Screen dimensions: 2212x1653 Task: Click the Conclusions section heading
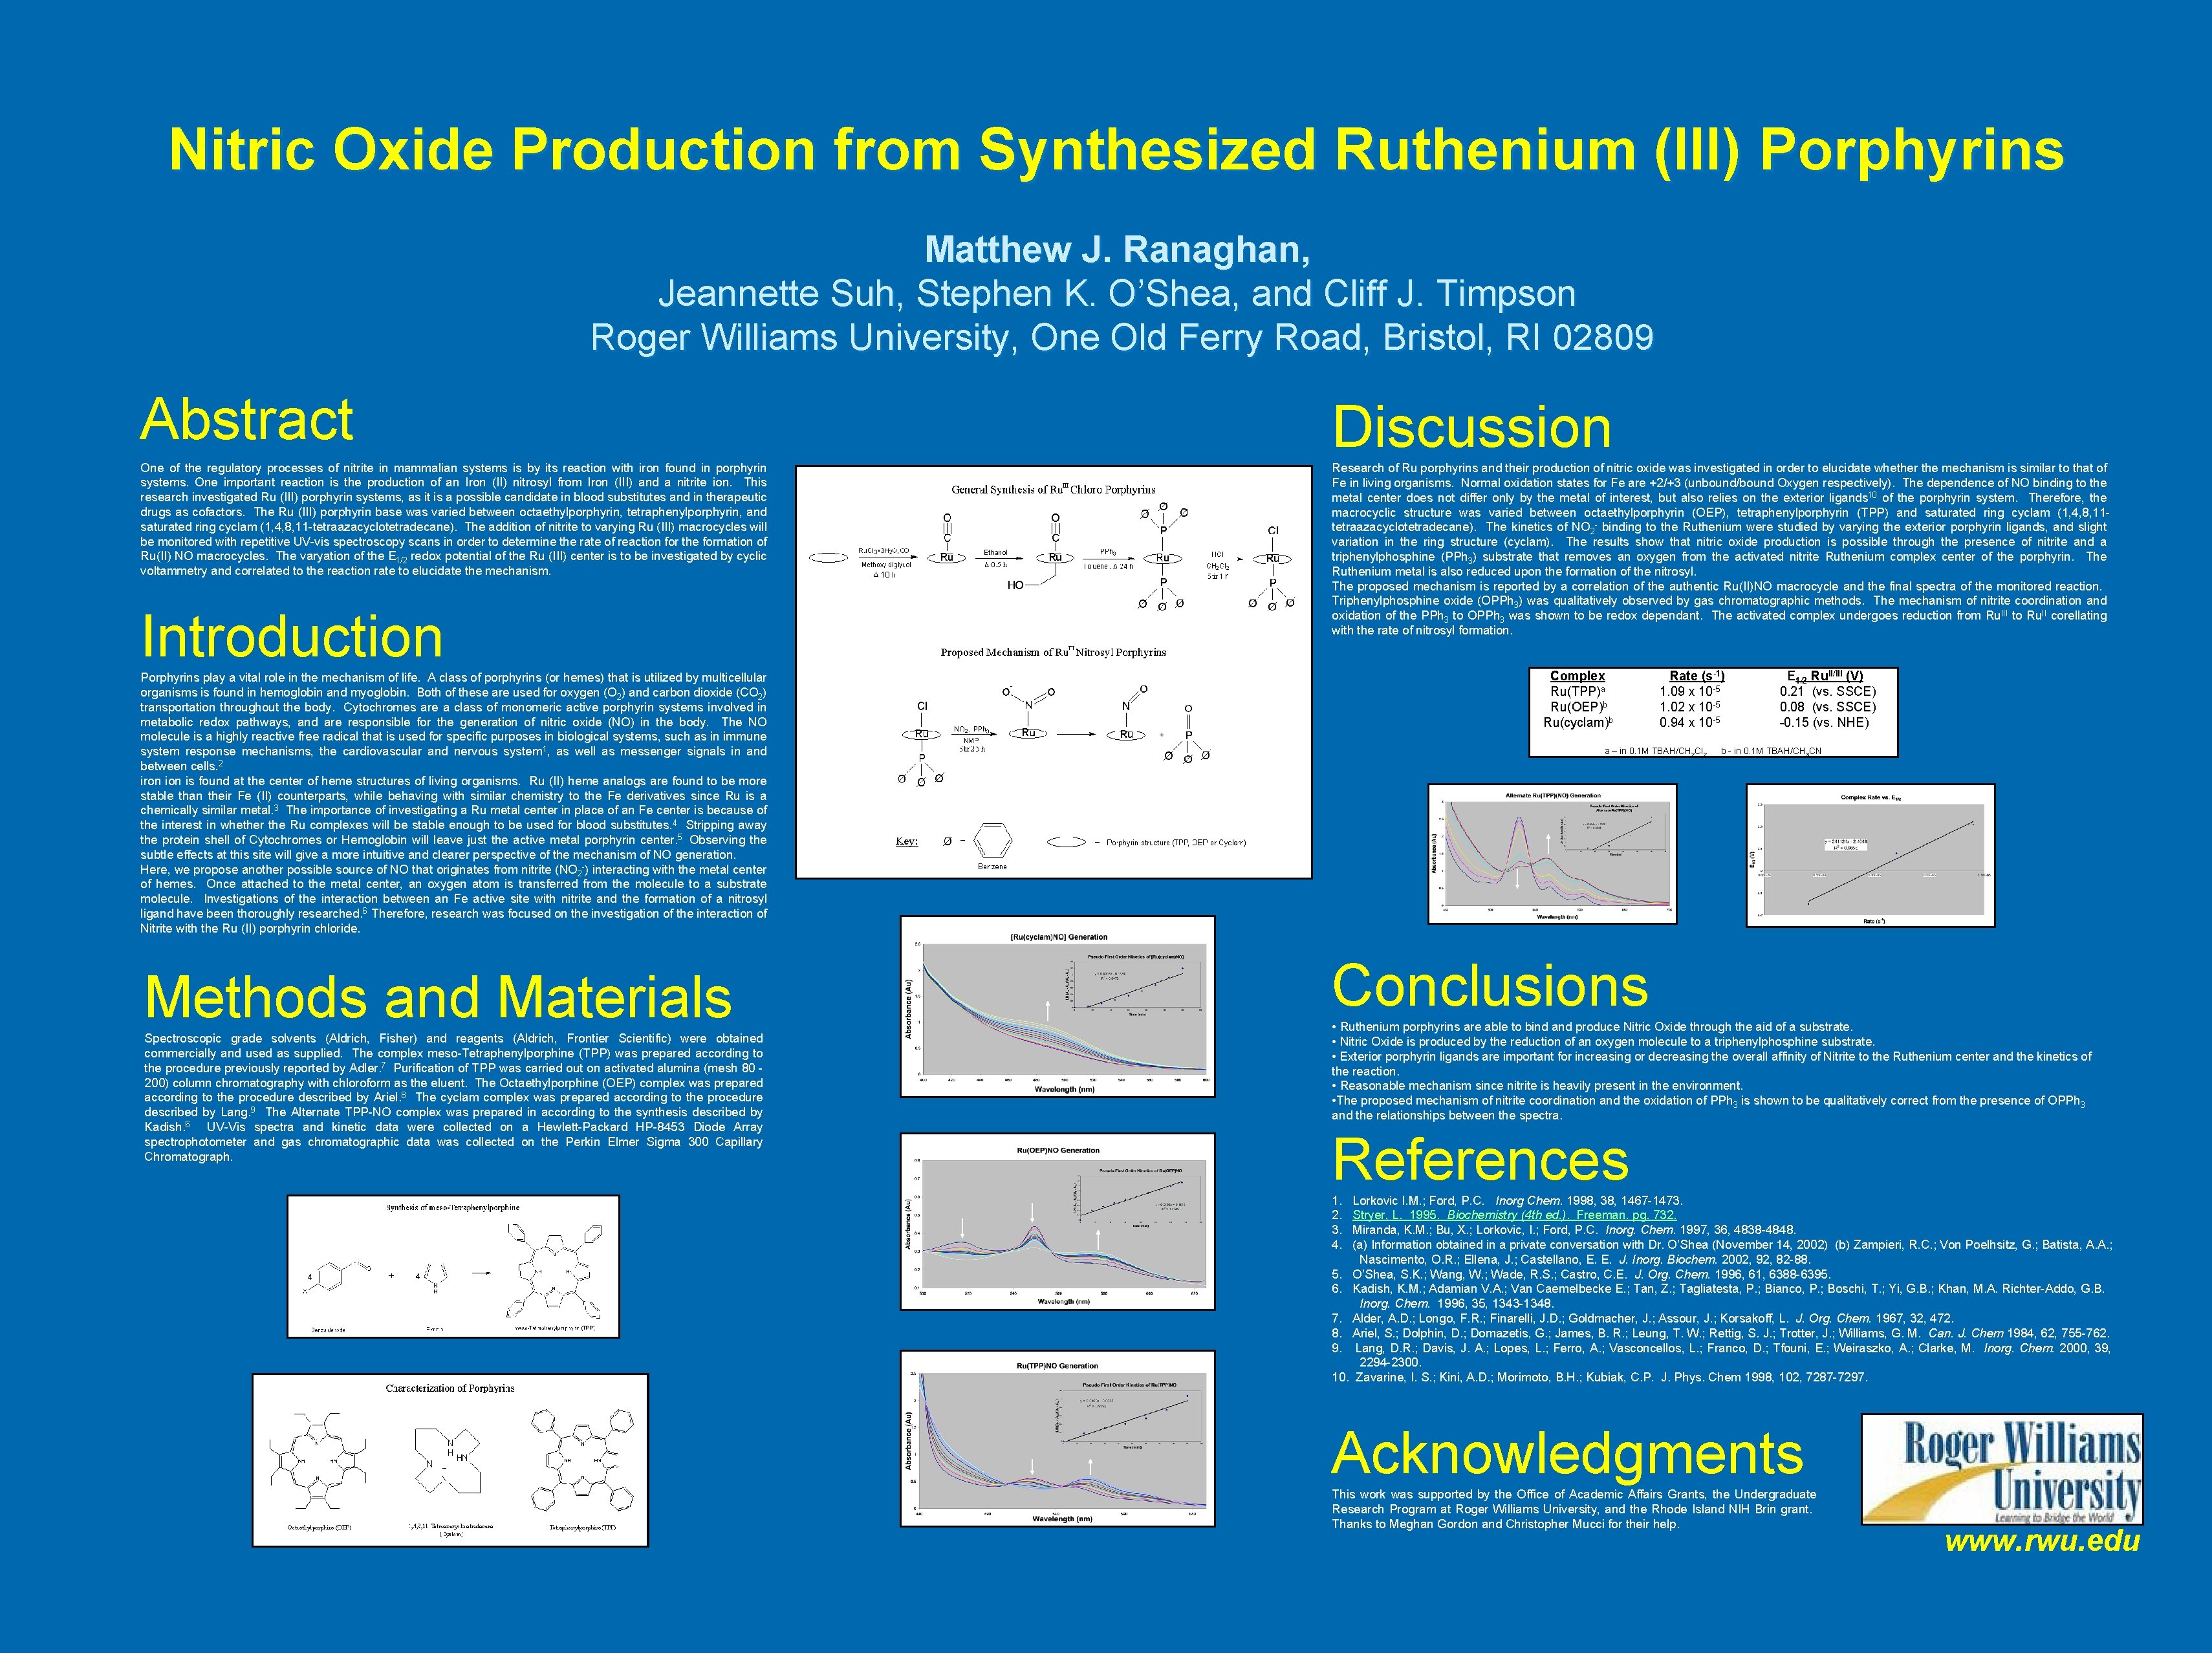pyautogui.click(x=1490, y=985)
